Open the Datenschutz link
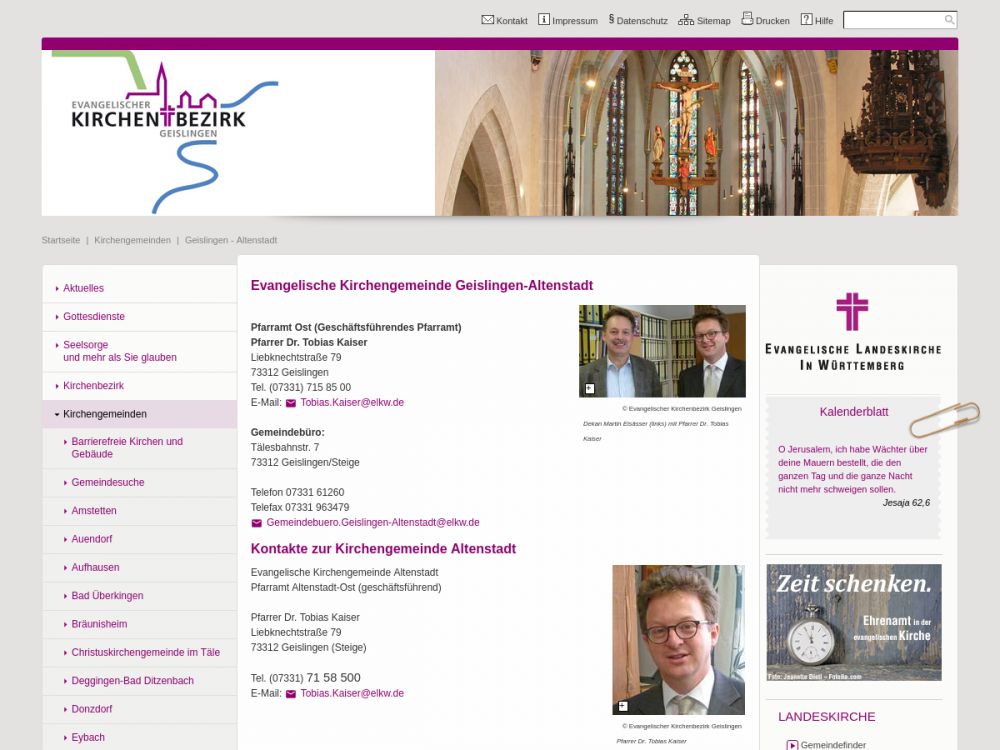Viewport: 1000px width, 750px height. tap(641, 21)
